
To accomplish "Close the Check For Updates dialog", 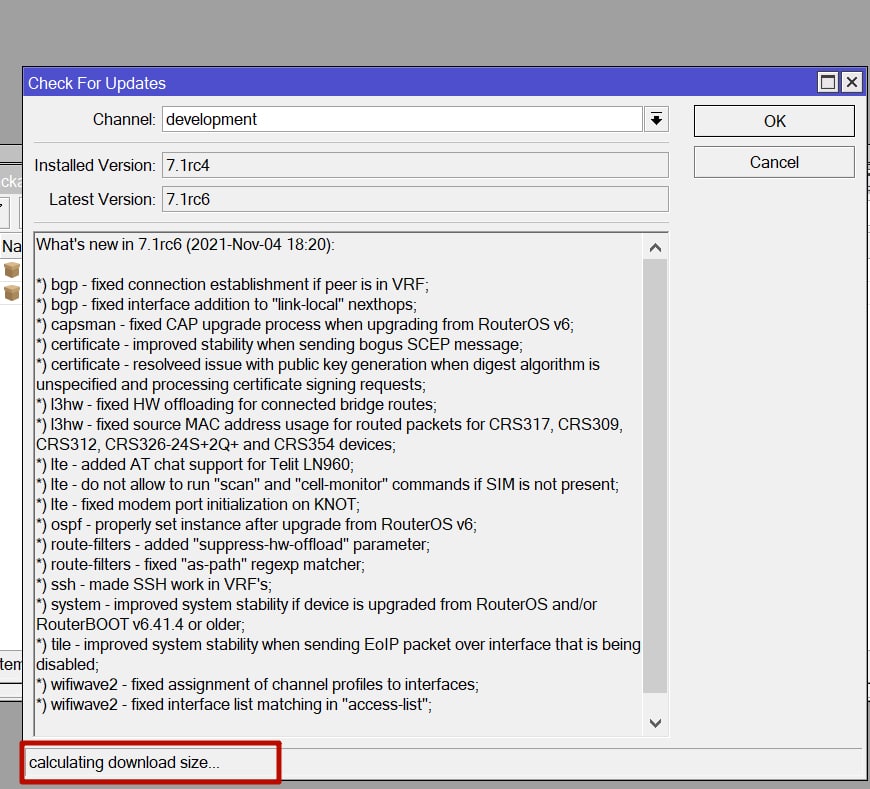I will tap(852, 83).
